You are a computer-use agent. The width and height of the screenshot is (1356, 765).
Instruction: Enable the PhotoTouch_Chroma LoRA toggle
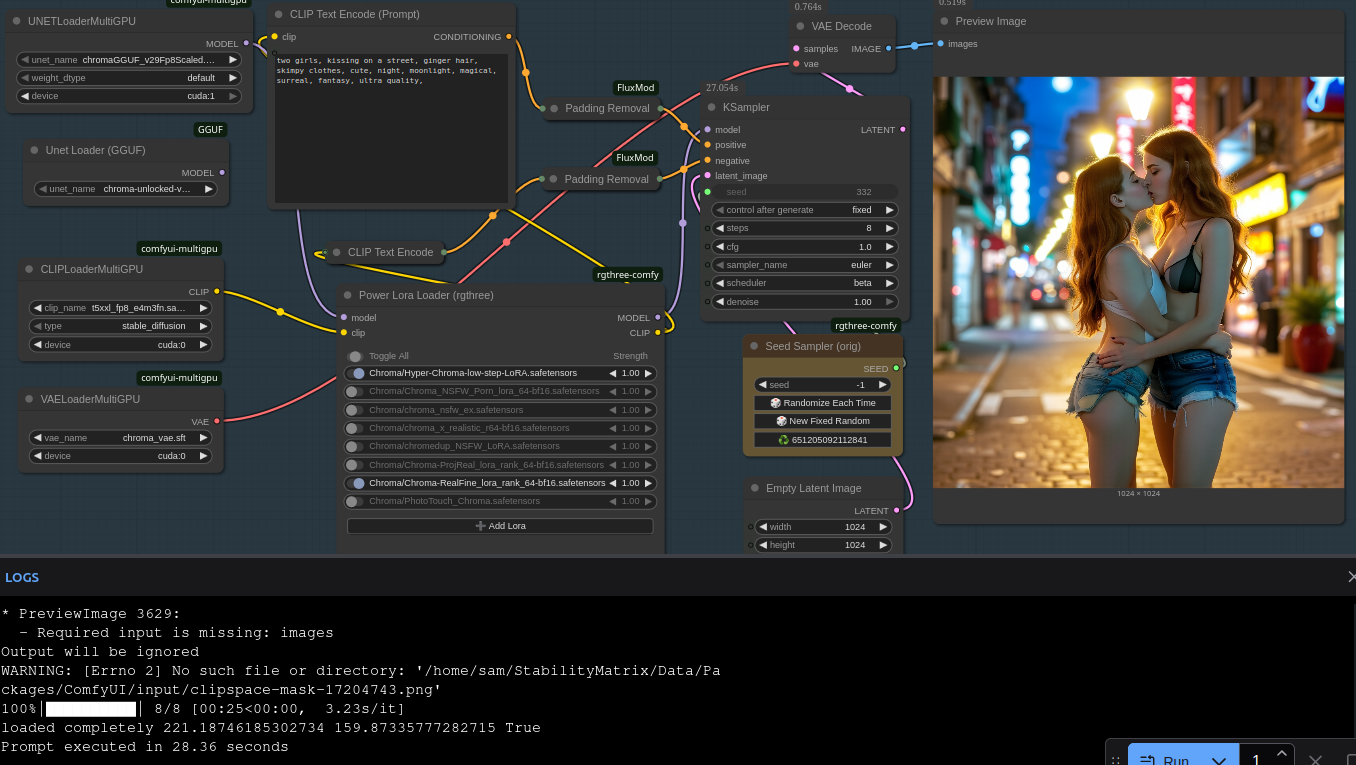pyautogui.click(x=355, y=501)
